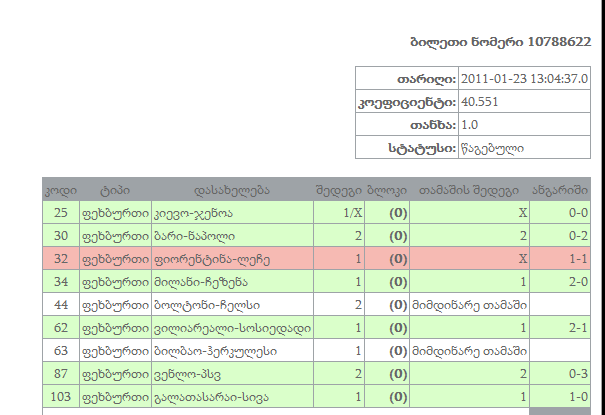The height and width of the screenshot is (415, 605).
Task: Click the 'კოდი' column header
Action: click(61, 190)
